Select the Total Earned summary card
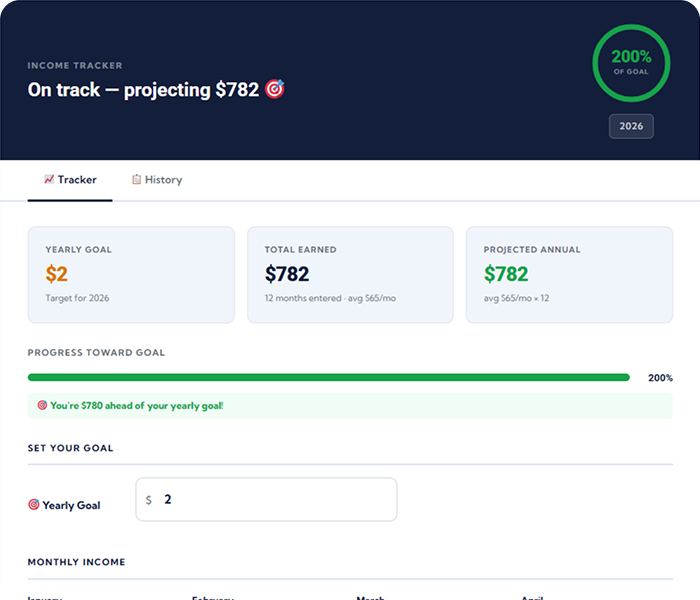Viewport: 700px width, 600px height. click(x=350, y=275)
